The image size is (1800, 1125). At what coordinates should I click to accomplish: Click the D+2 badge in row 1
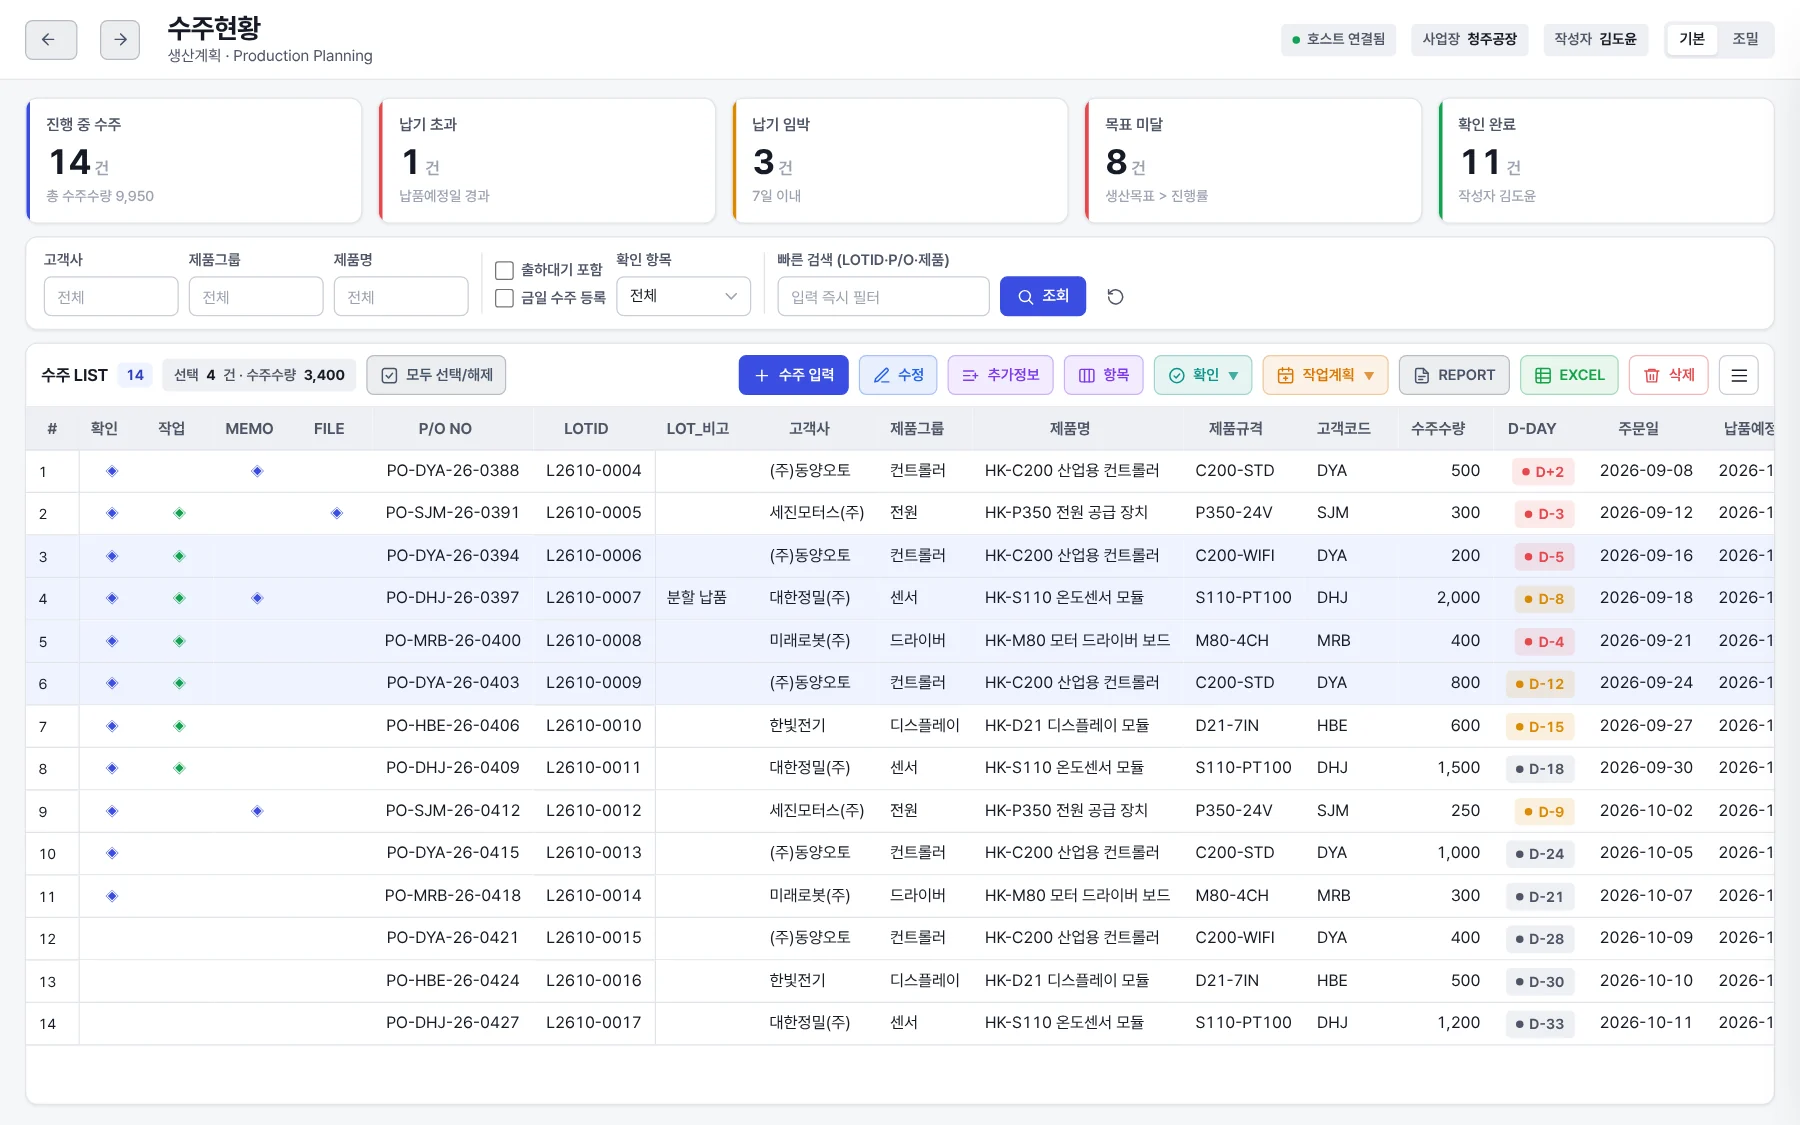tap(1543, 472)
